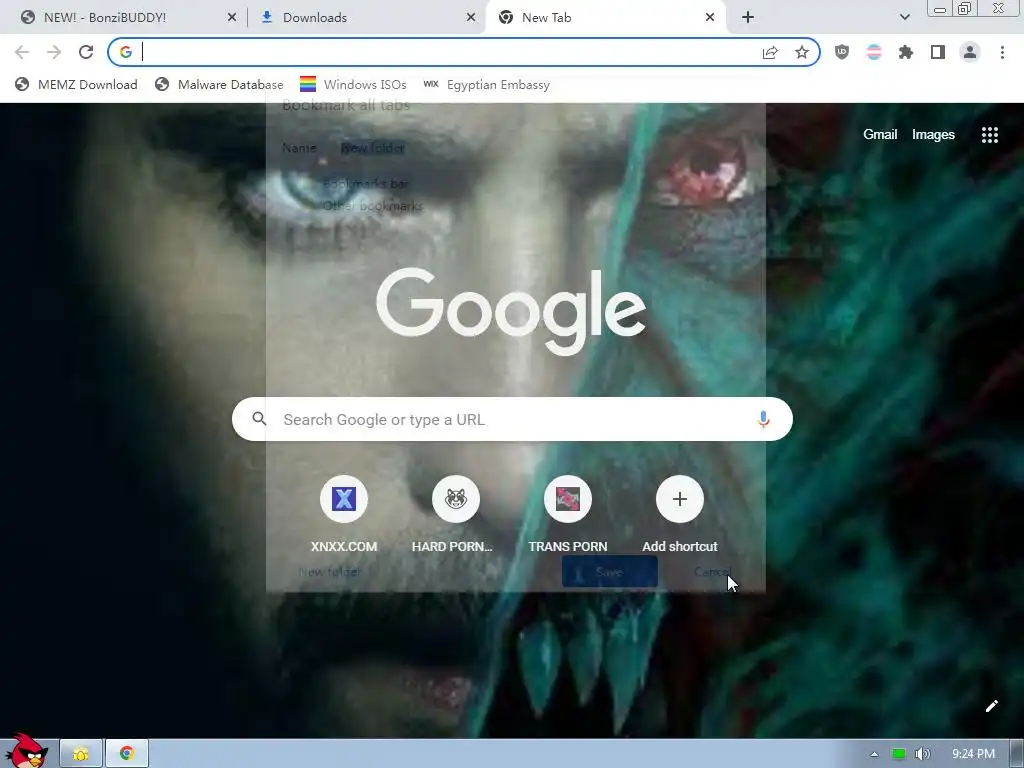Click New folder in bookmark dialog
Image resolution: width=1024 pixels, height=768 pixels.
click(x=329, y=572)
